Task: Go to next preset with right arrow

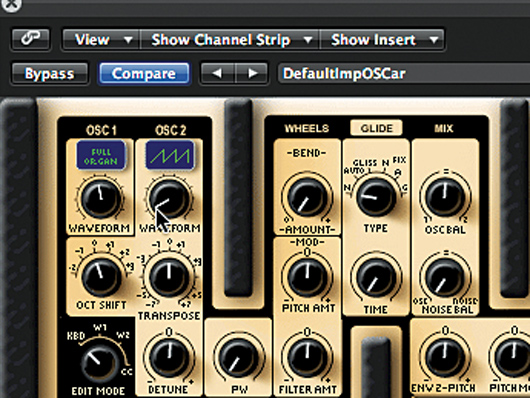Action: click(252, 73)
